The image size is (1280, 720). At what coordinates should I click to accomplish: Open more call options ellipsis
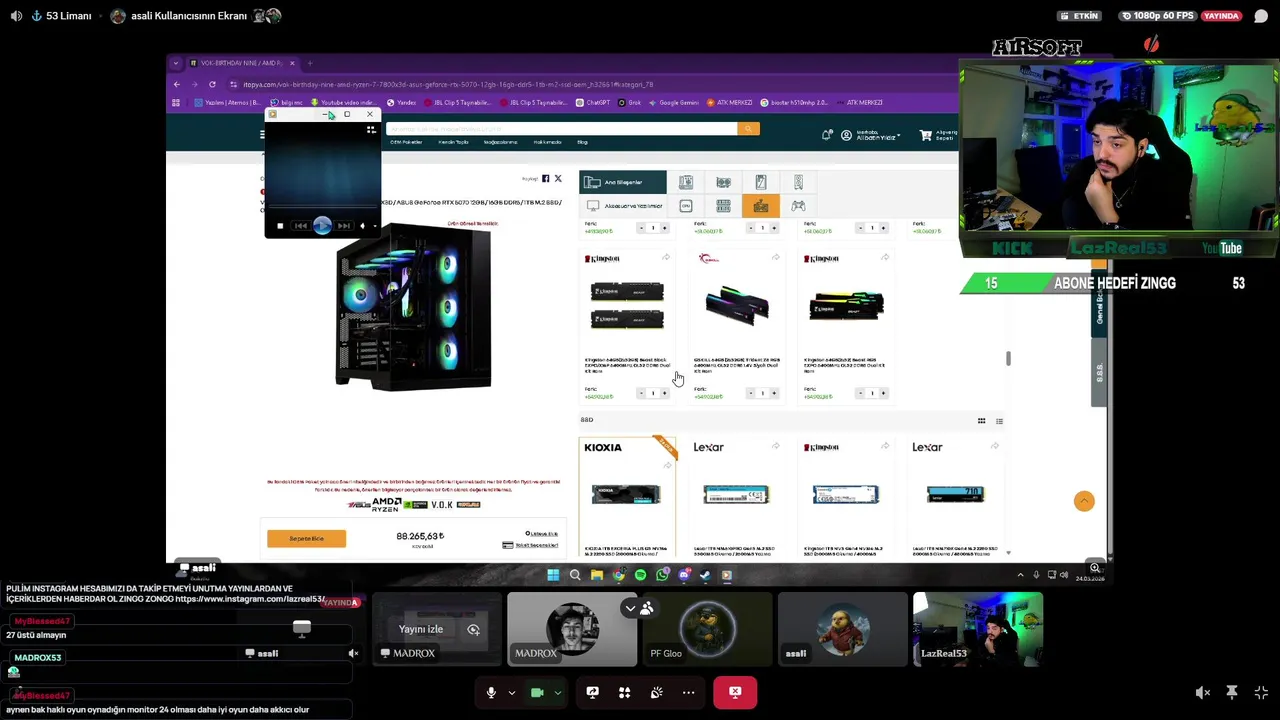[x=688, y=692]
